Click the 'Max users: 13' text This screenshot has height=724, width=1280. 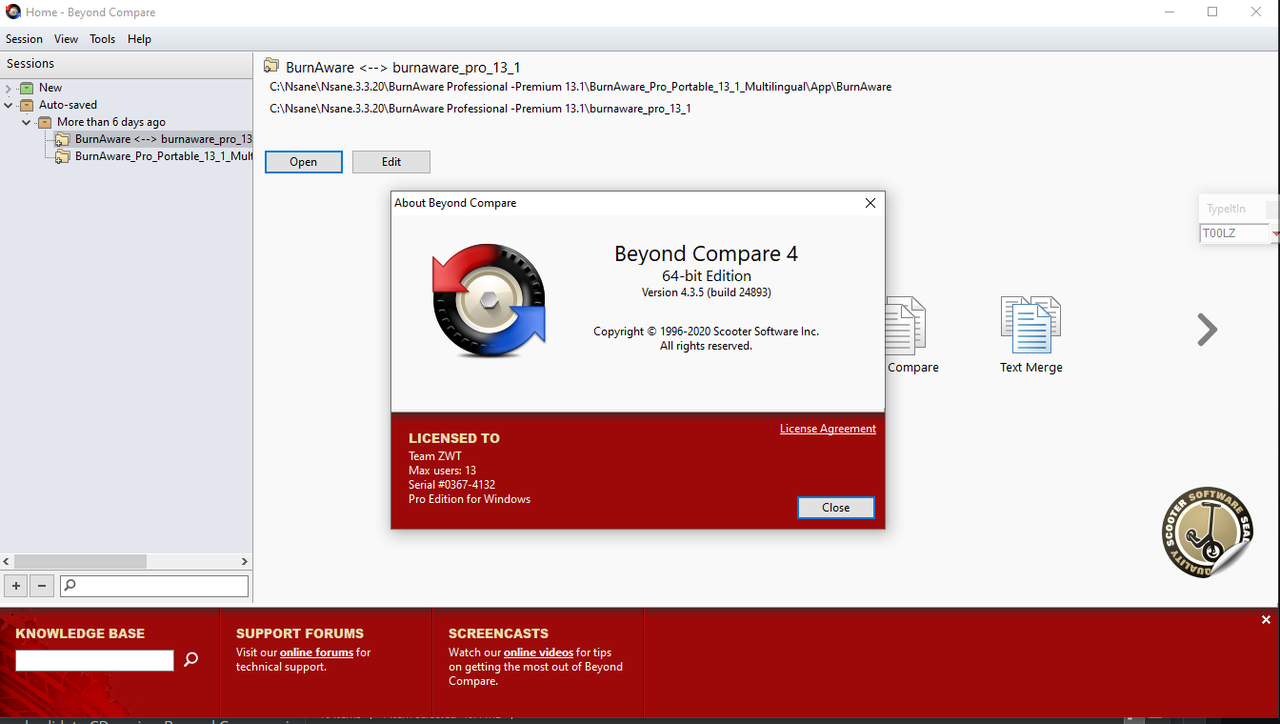pos(442,470)
